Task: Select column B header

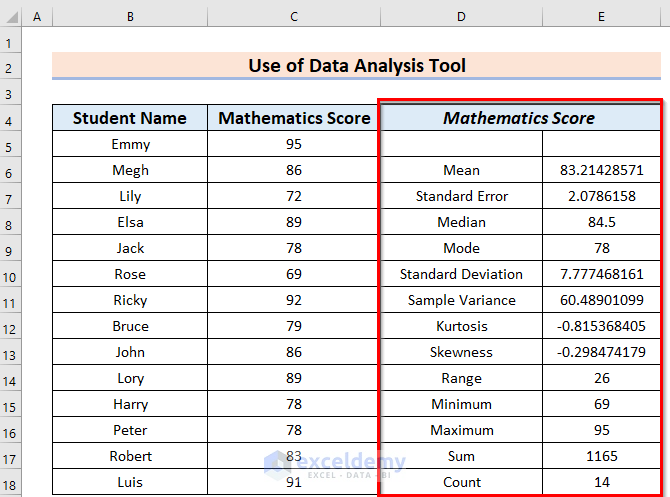Action: click(130, 17)
